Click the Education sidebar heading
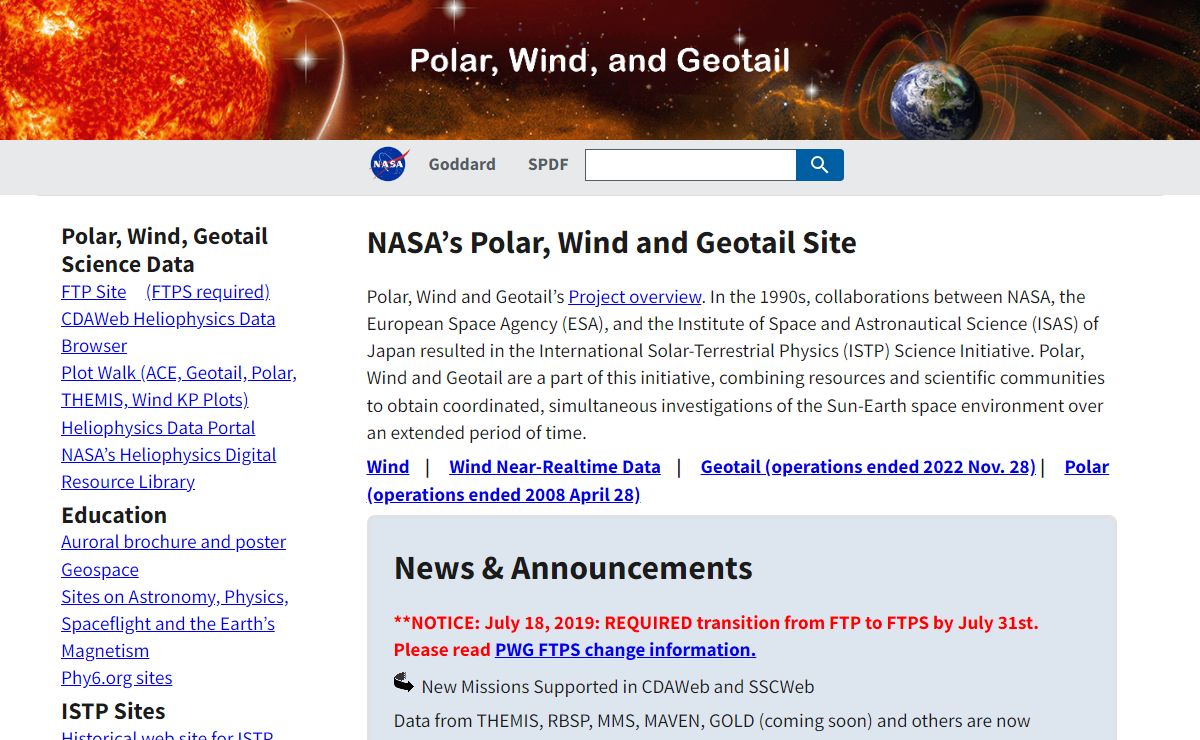 point(114,515)
